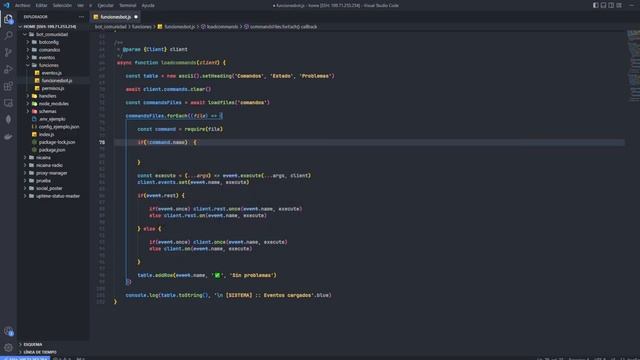Open the Remote Explorer view

pyautogui.click(x=8, y=103)
